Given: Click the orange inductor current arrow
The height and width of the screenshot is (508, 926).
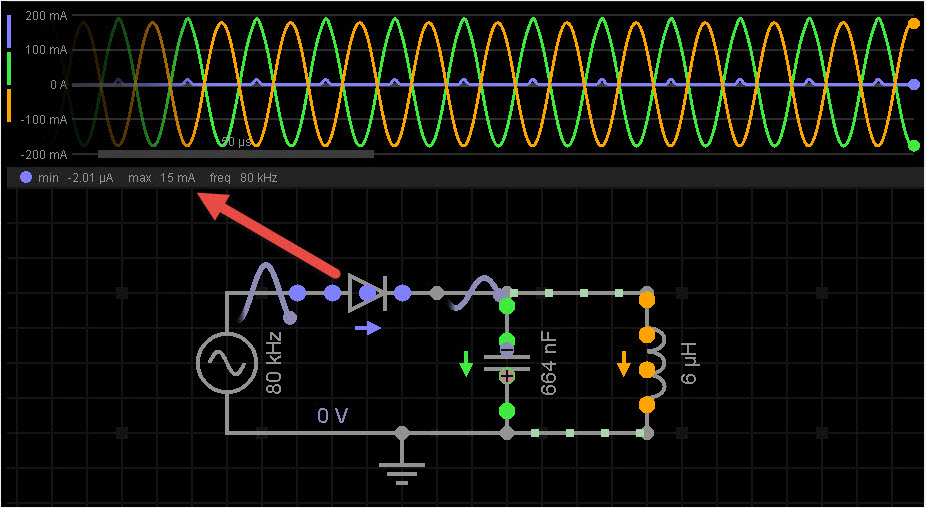Looking at the screenshot, I should coord(623,363).
